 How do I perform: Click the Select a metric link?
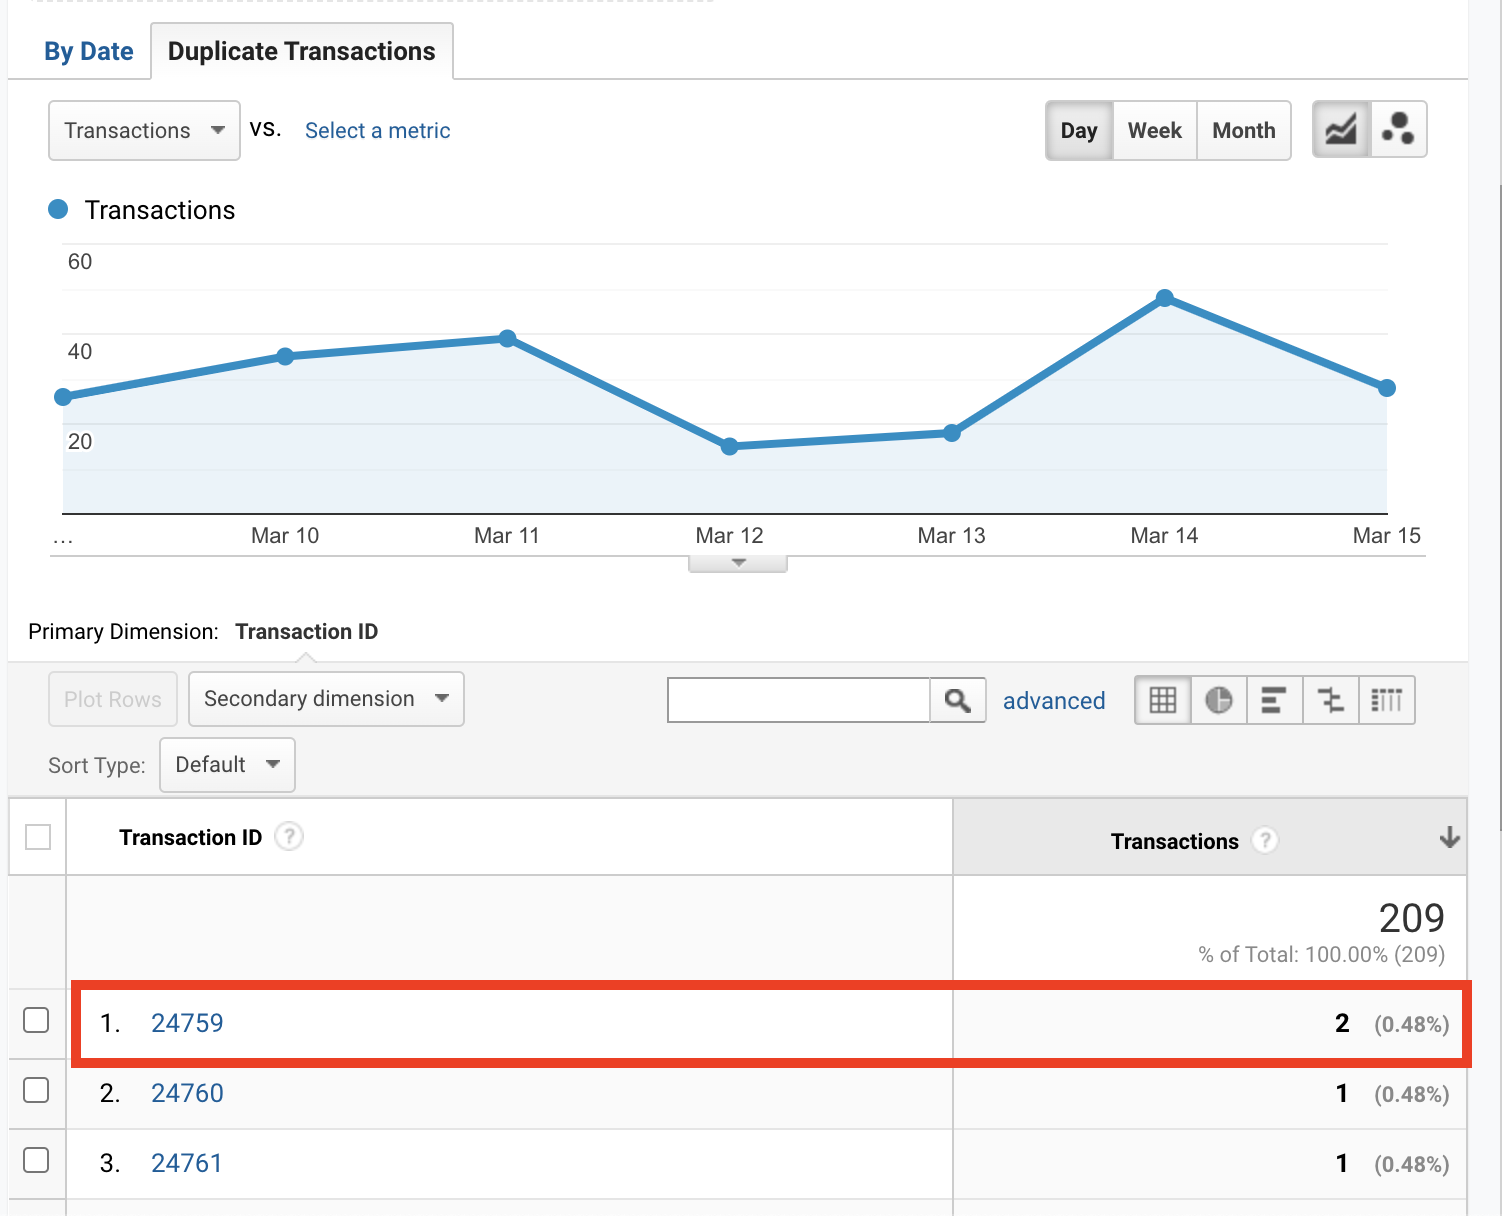point(378,131)
